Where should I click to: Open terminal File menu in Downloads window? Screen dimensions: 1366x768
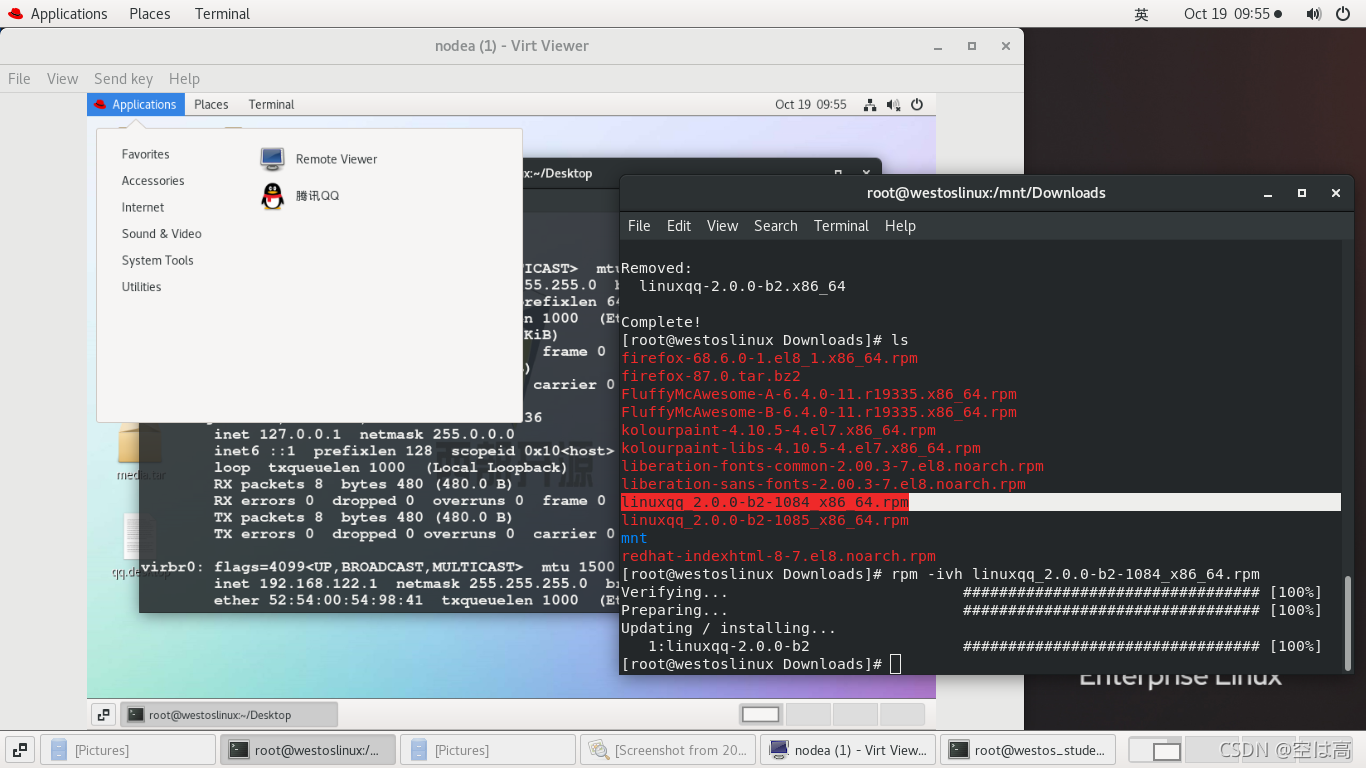tap(639, 226)
